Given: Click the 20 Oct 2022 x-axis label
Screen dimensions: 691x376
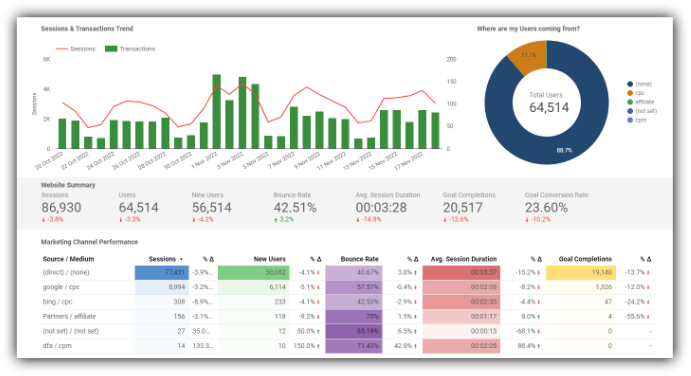Looking at the screenshot, I should pos(49,161).
